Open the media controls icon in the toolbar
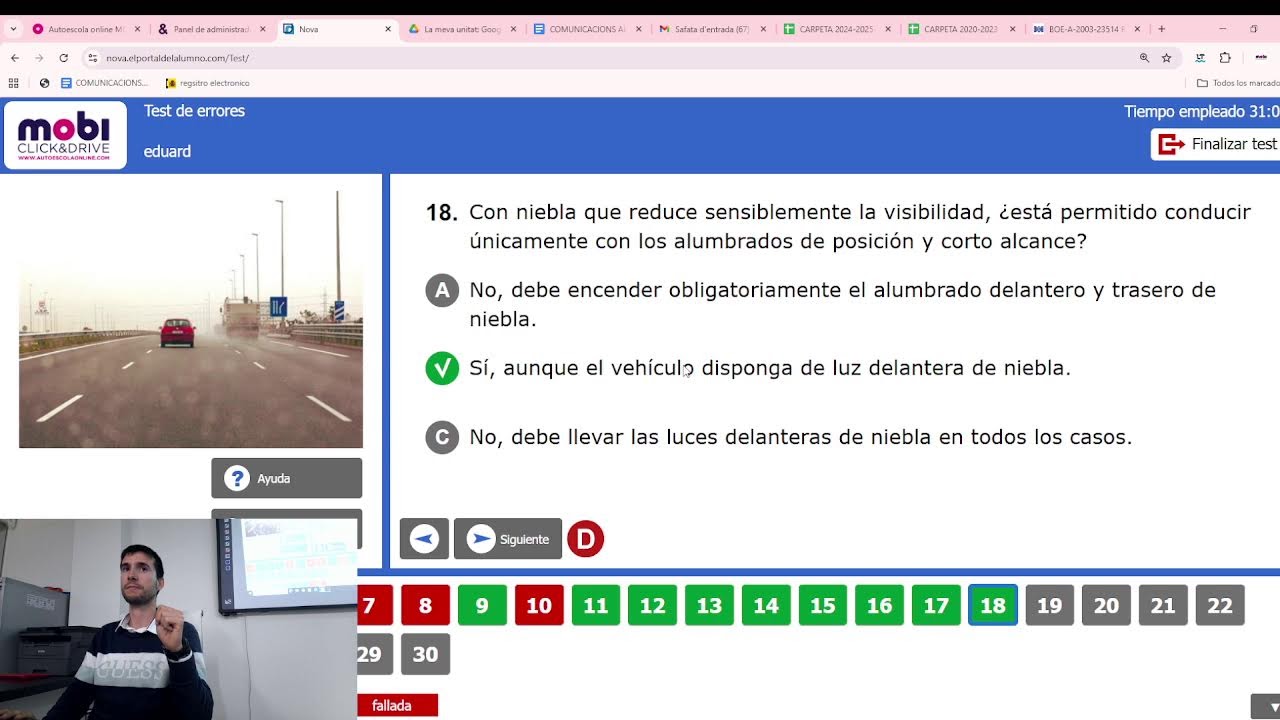Viewport: 1280px width, 720px height. coord(1200,58)
